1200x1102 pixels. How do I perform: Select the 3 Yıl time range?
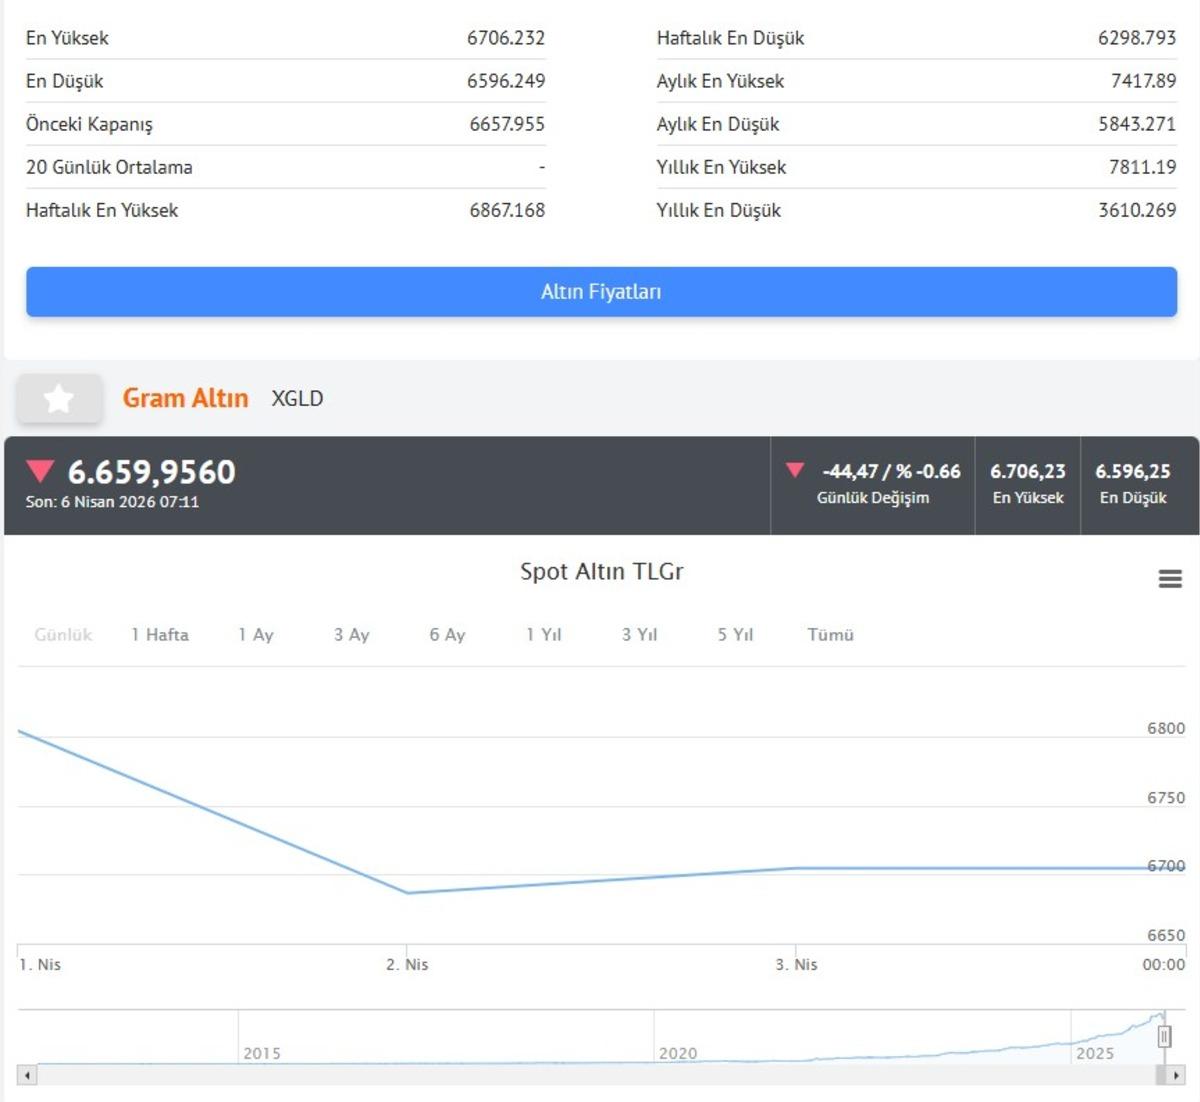point(640,635)
